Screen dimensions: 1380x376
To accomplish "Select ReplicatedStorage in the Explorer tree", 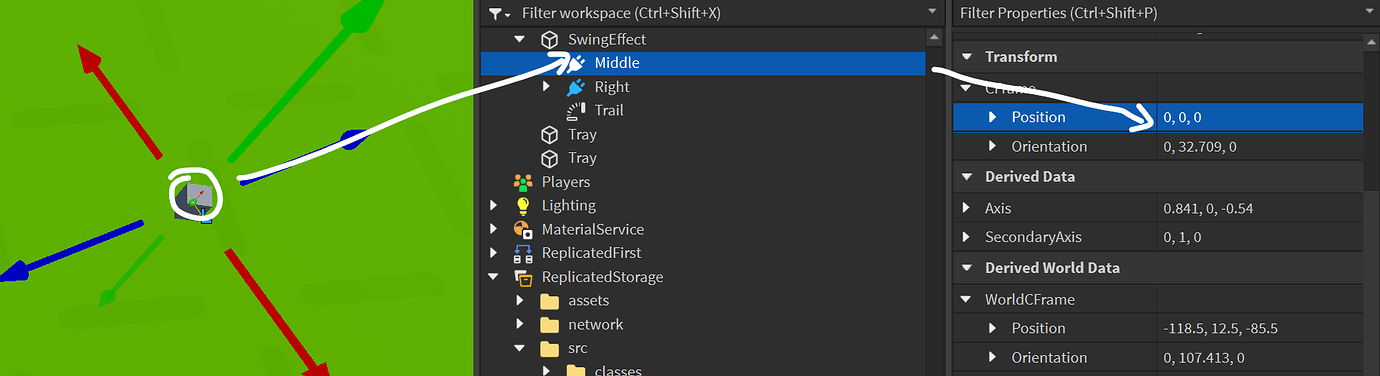I will coord(703,277).
